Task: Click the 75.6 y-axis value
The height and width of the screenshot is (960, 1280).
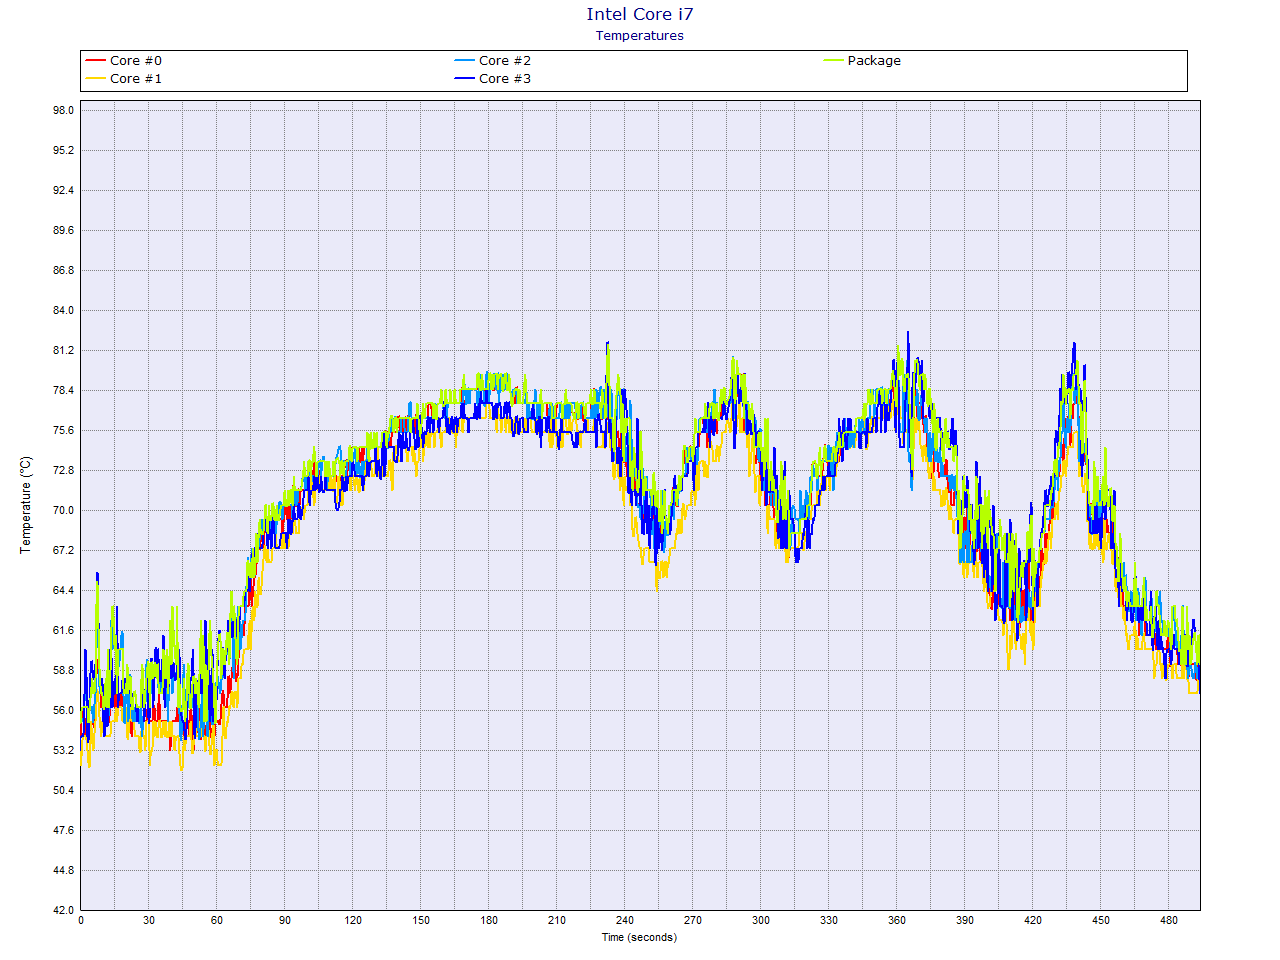Action: (64, 430)
